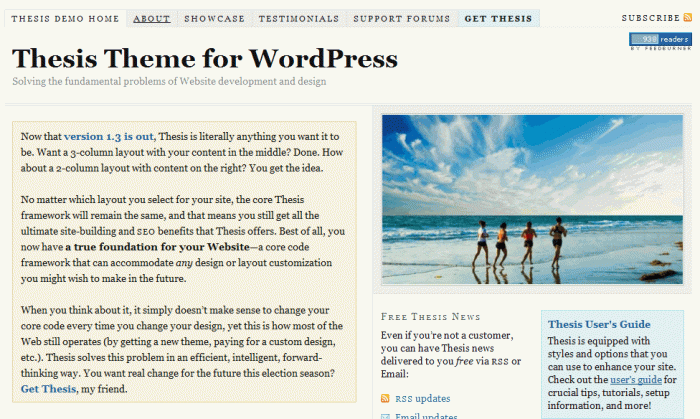The image size is (700, 419).
Task: Open the RSS updates link
Action: [x=422, y=398]
